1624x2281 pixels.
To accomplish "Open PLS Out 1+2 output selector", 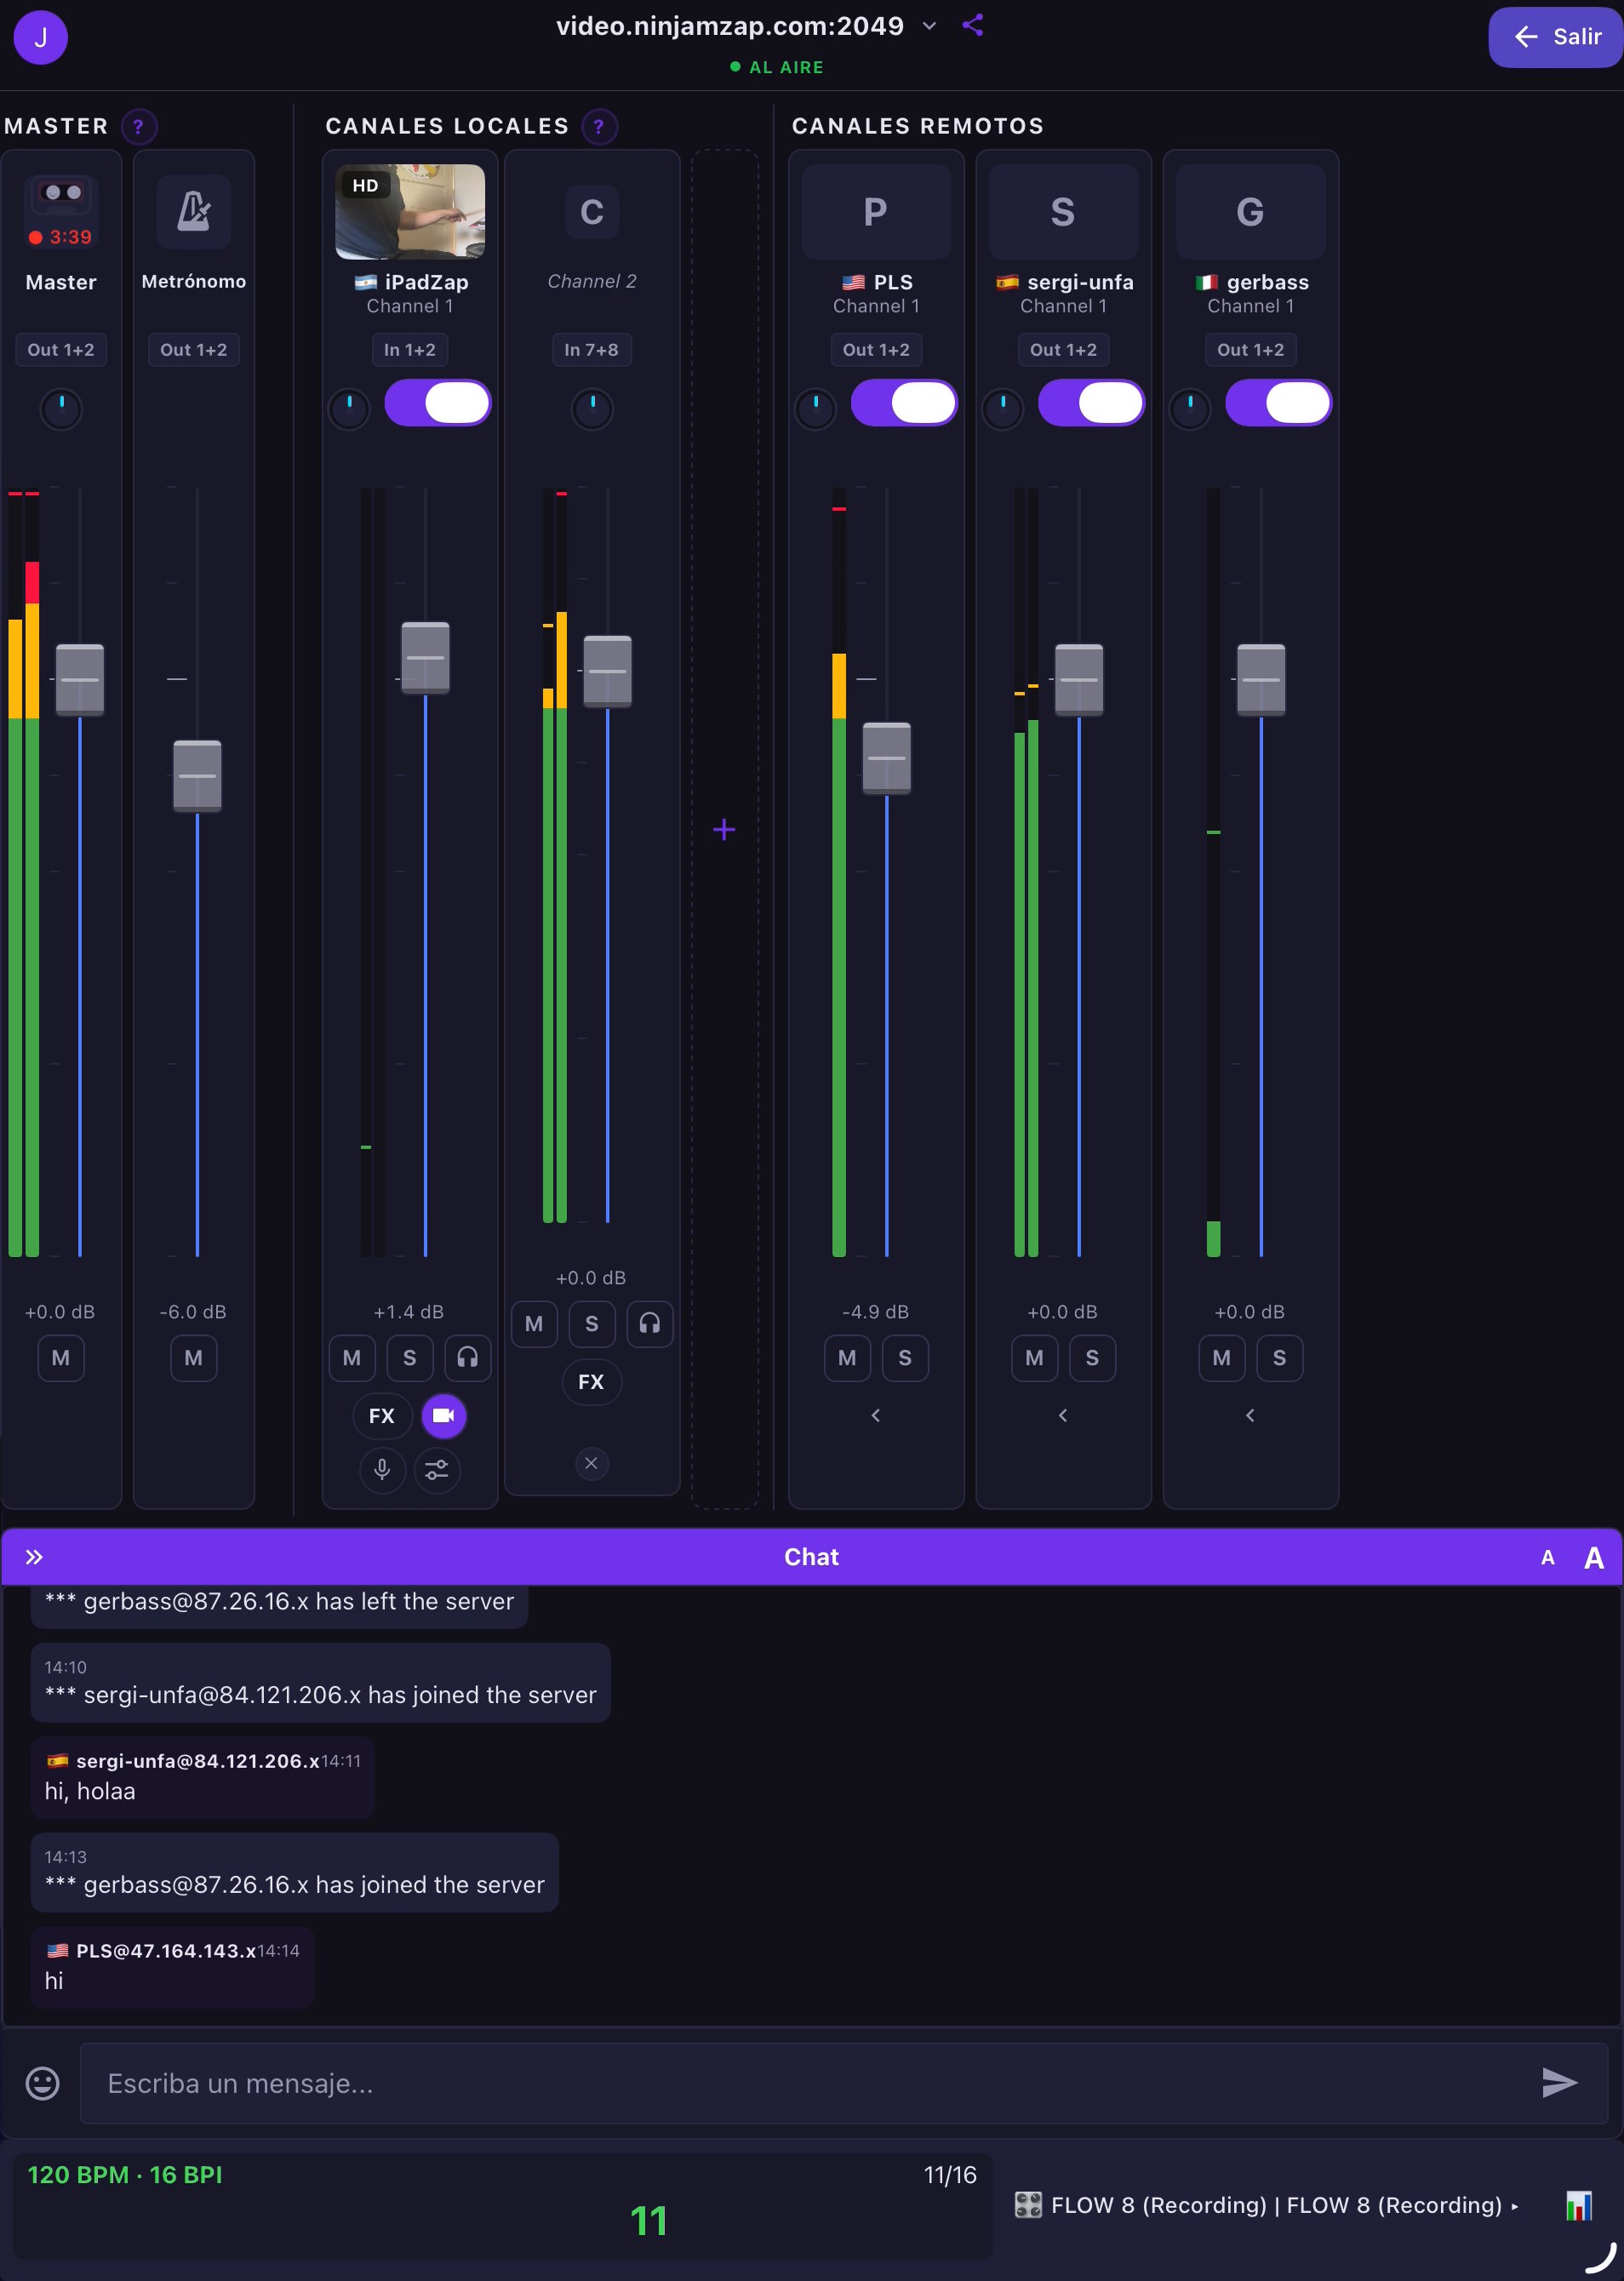I will click(x=876, y=350).
